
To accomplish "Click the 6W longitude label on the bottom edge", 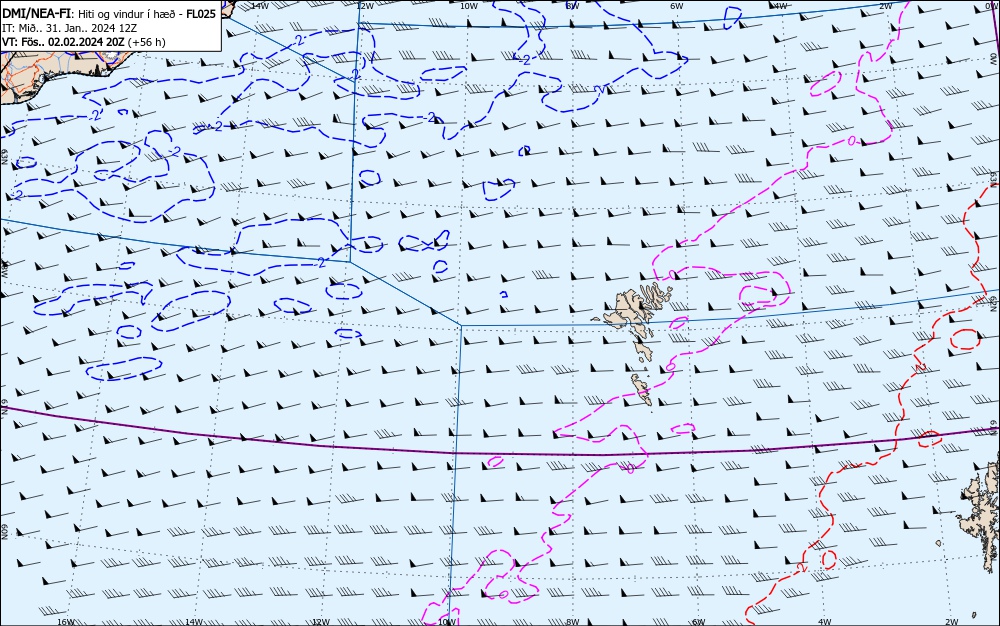I will click(x=698, y=622).
